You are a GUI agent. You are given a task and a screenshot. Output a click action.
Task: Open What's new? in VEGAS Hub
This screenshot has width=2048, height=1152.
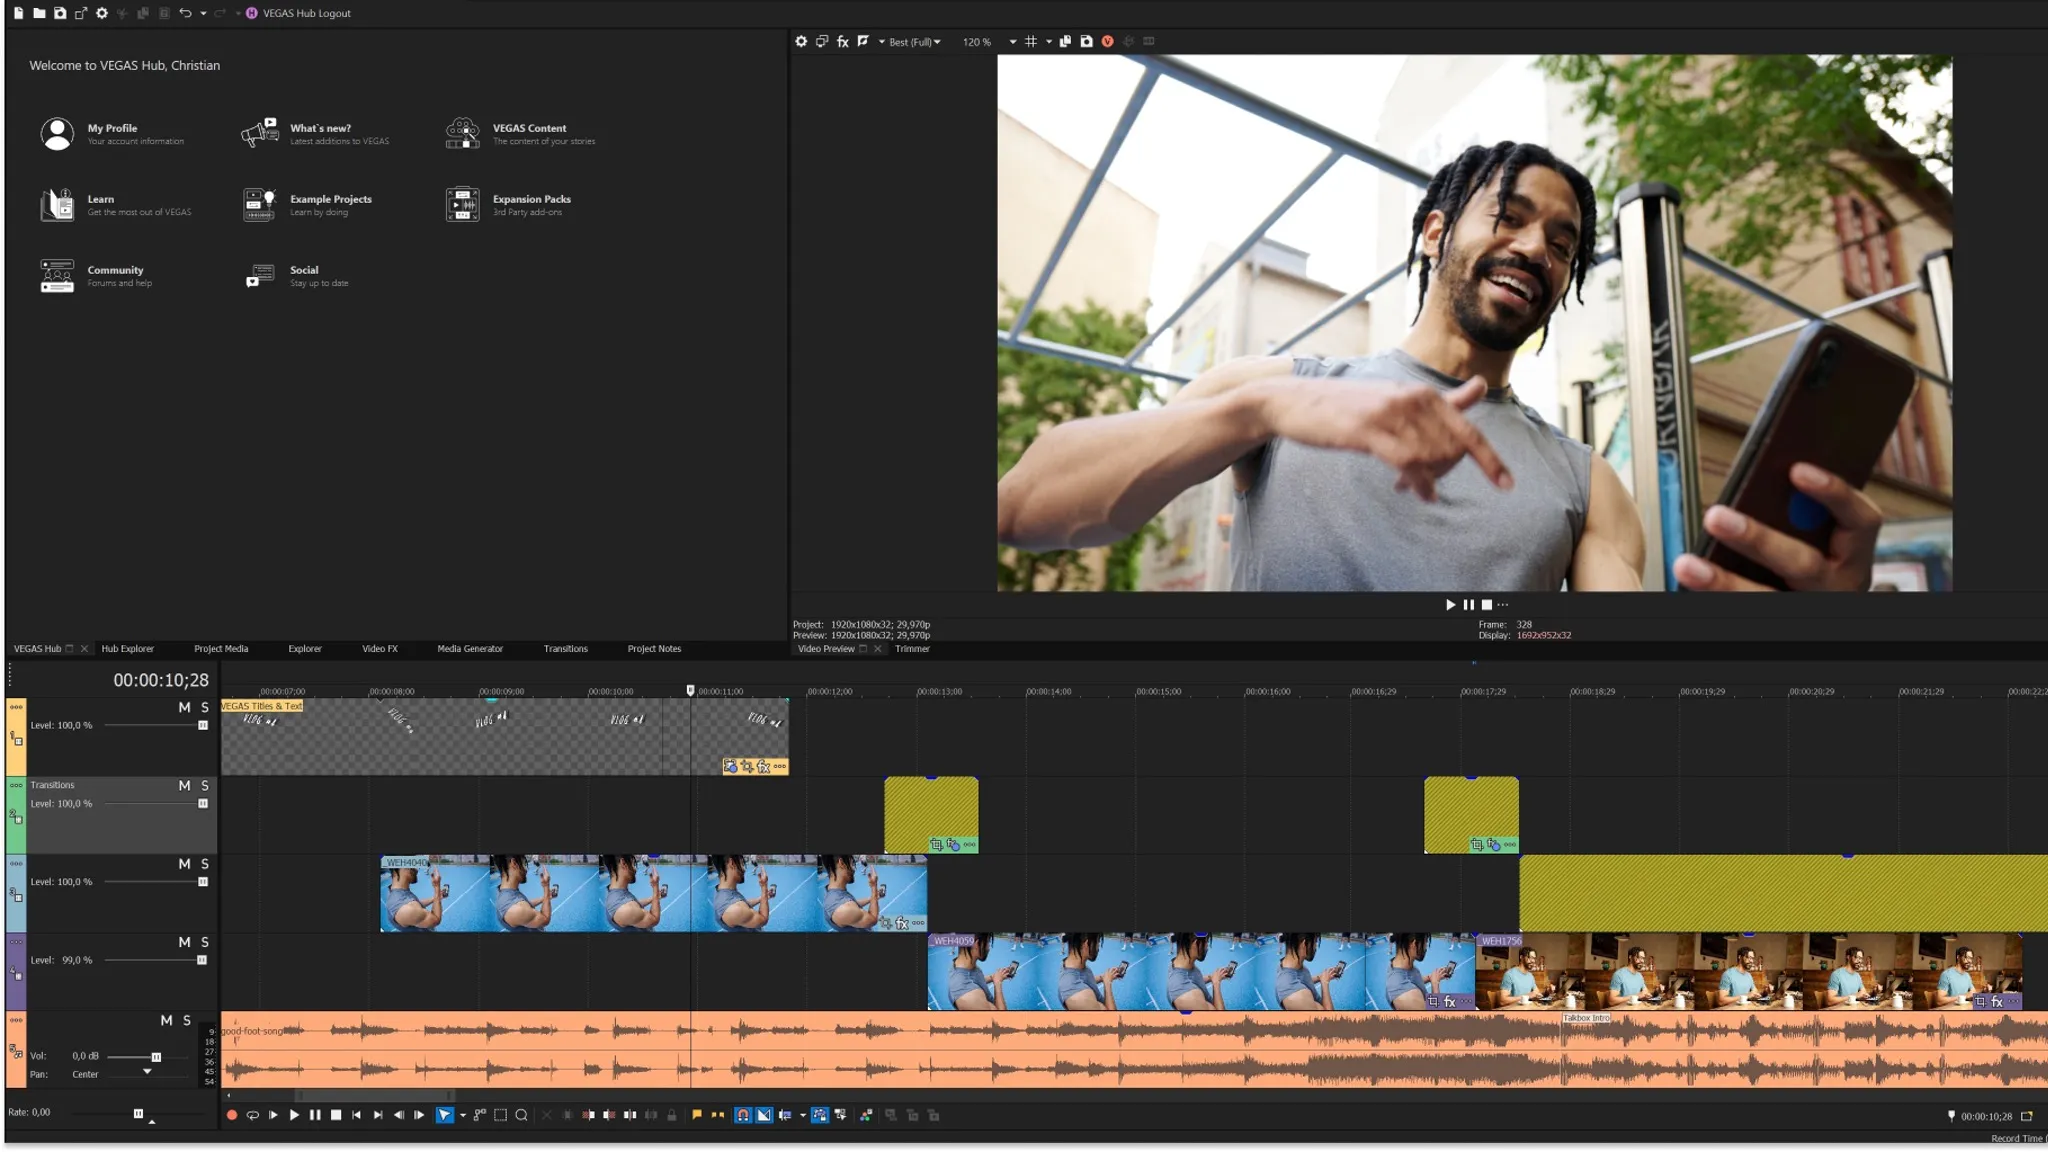pos(315,134)
